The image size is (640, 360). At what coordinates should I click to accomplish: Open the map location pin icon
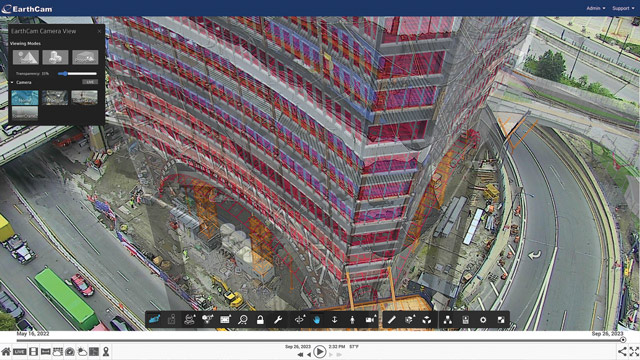pos(106,351)
